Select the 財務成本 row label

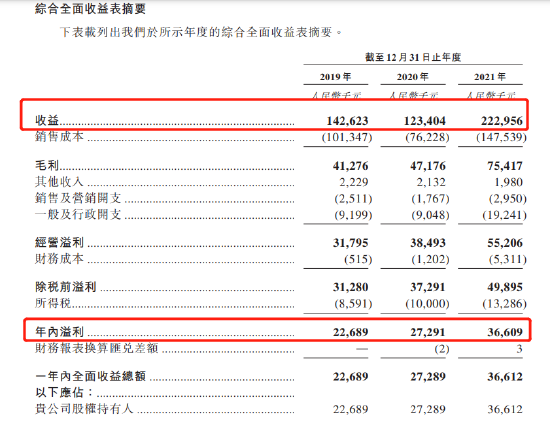[x=59, y=259]
